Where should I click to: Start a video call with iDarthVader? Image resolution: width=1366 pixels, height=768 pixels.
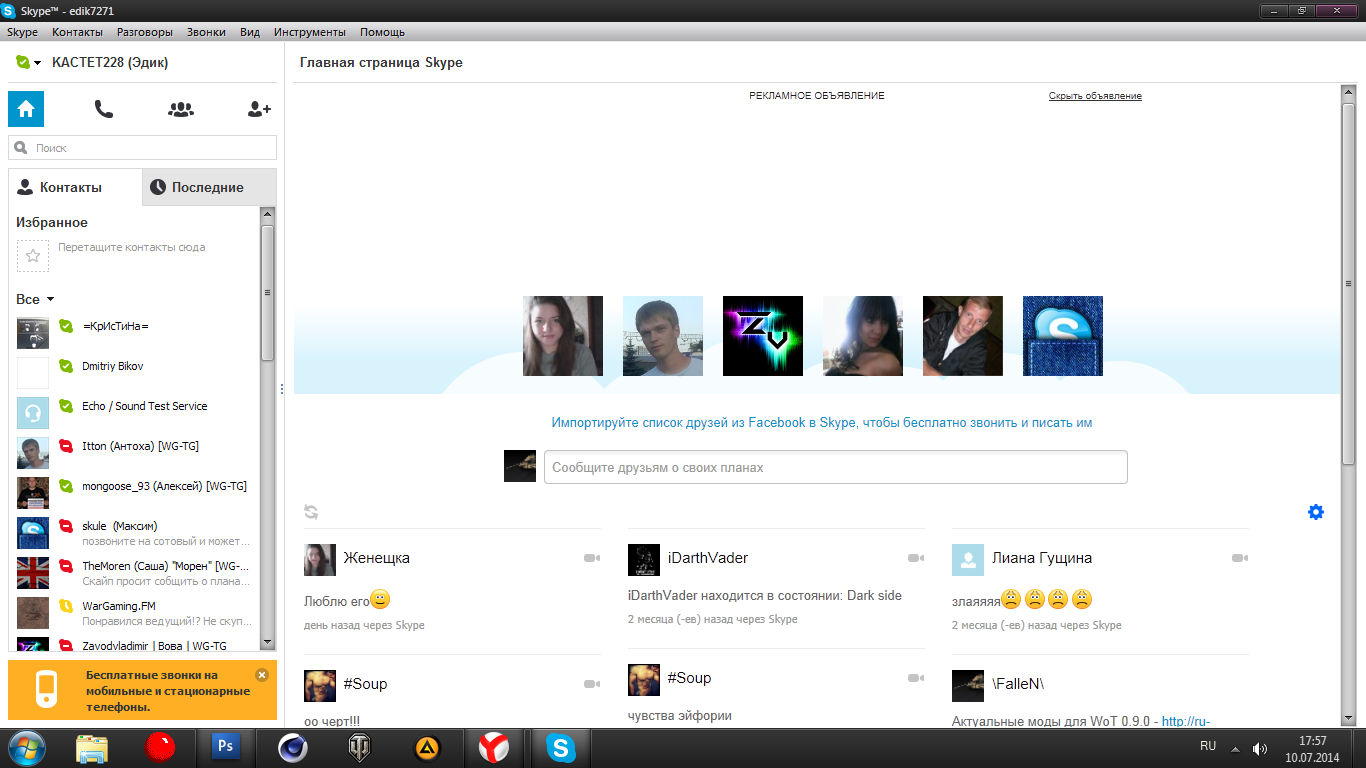(915, 558)
